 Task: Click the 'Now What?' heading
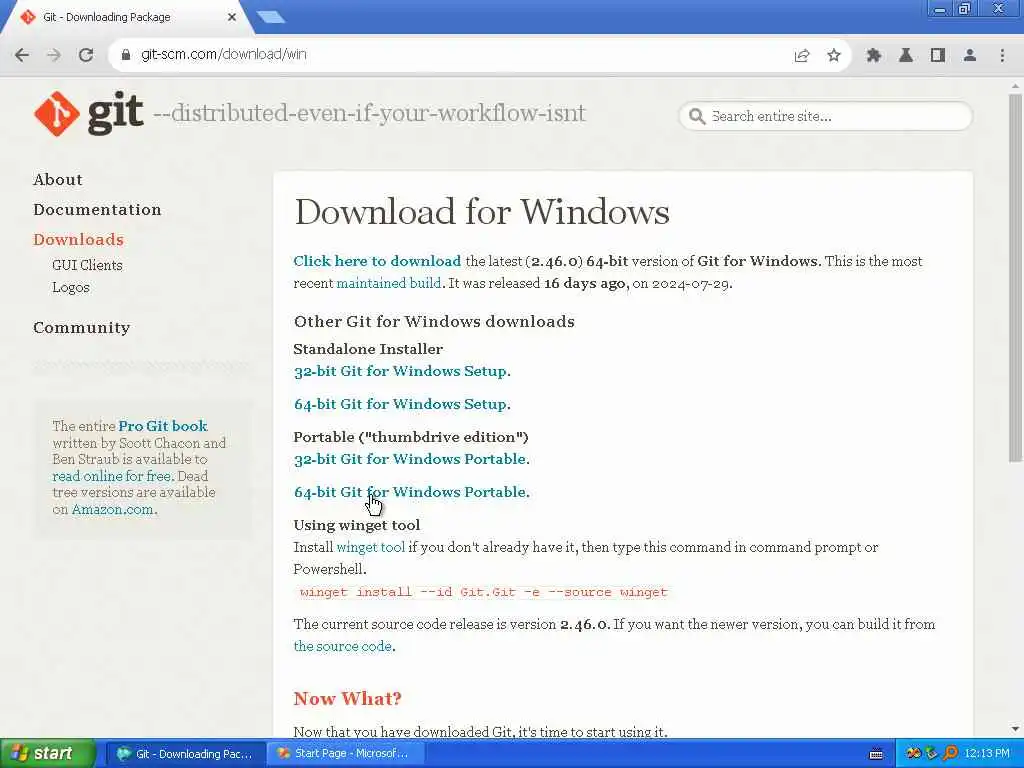[347, 699]
